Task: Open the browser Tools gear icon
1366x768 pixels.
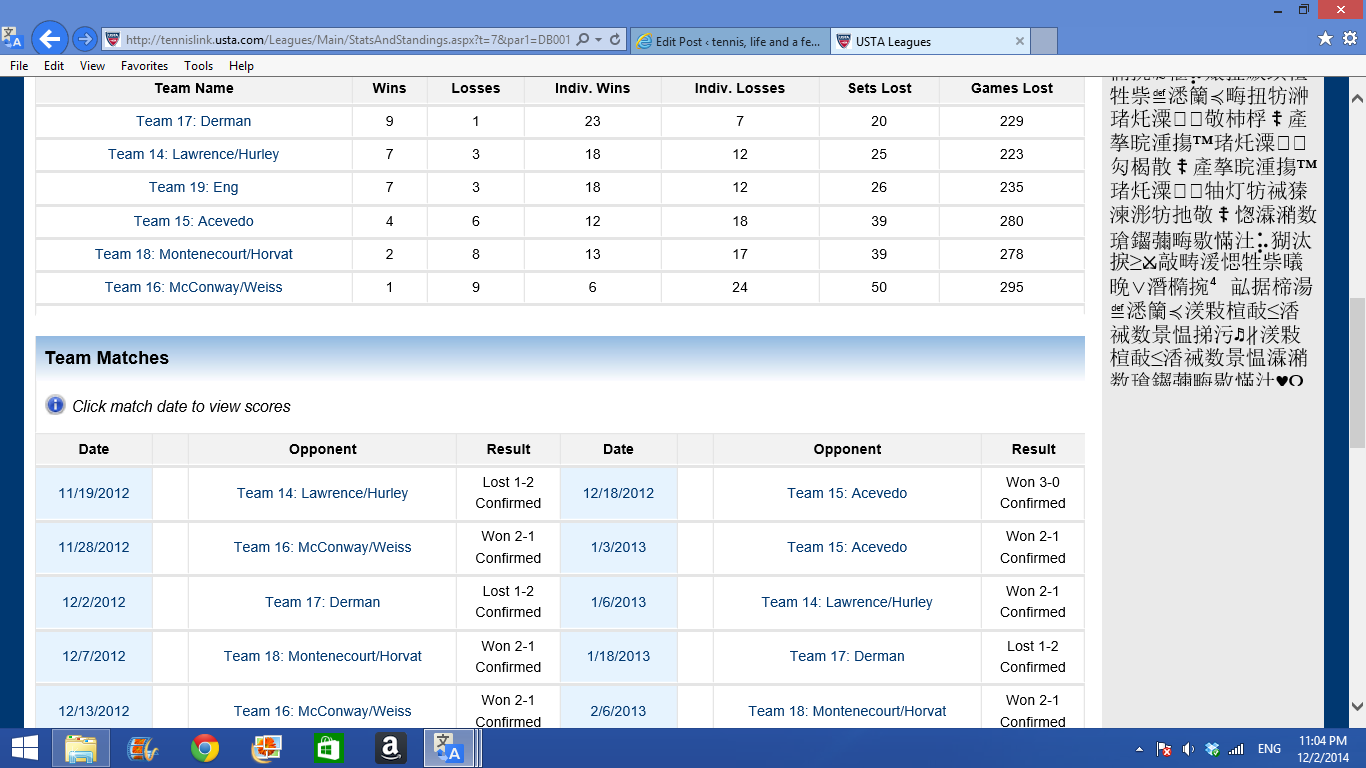Action: click(x=1349, y=39)
